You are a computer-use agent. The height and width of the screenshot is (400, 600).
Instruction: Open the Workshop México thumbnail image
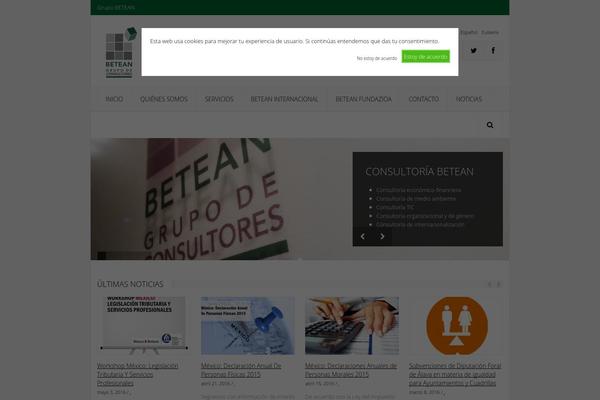[x=143, y=325]
